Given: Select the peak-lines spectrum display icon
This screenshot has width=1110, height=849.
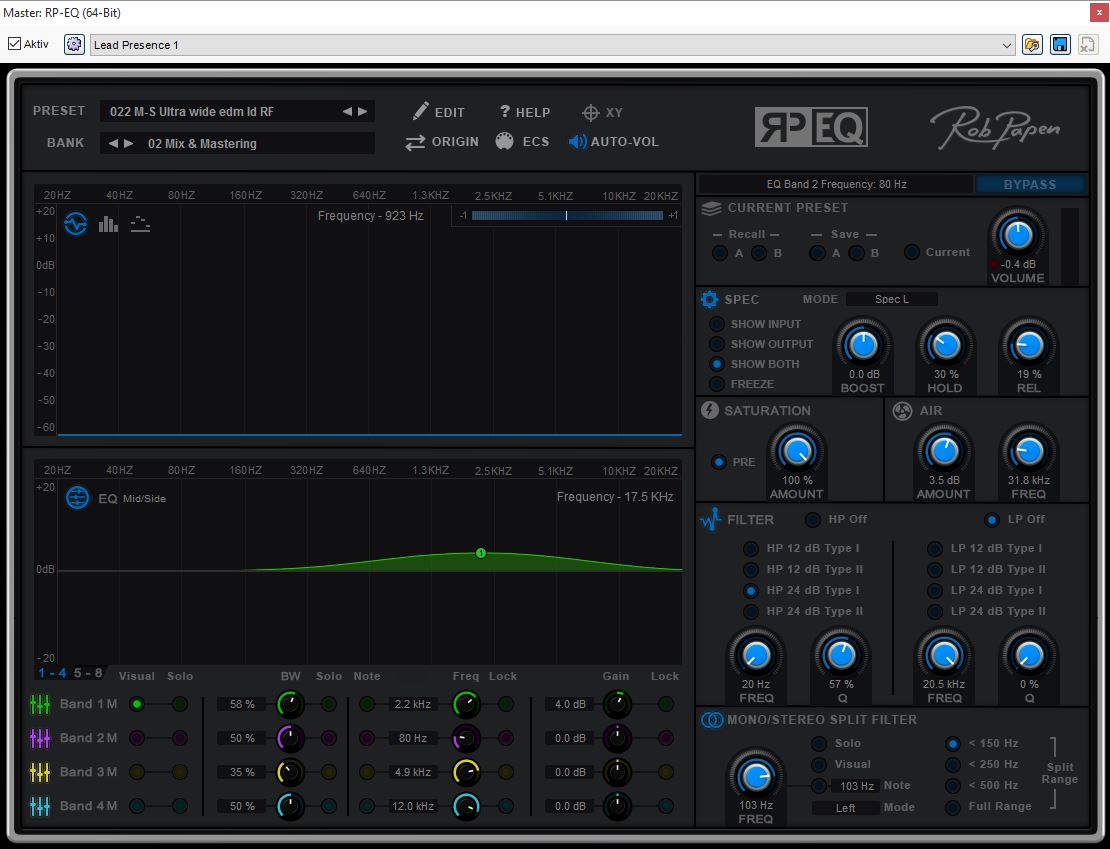Looking at the screenshot, I should pos(140,224).
